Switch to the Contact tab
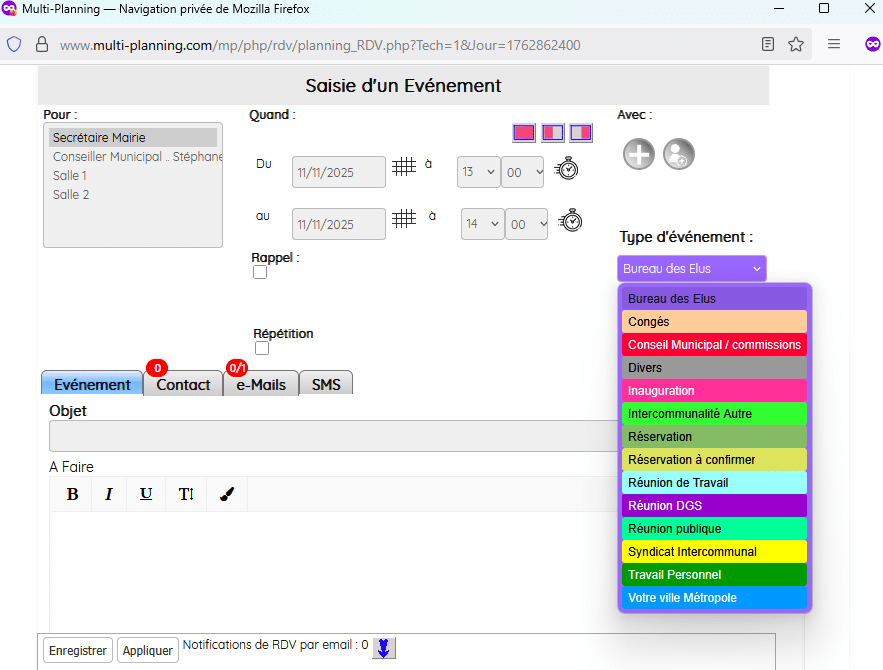The width and height of the screenshot is (883, 670). pos(183,385)
